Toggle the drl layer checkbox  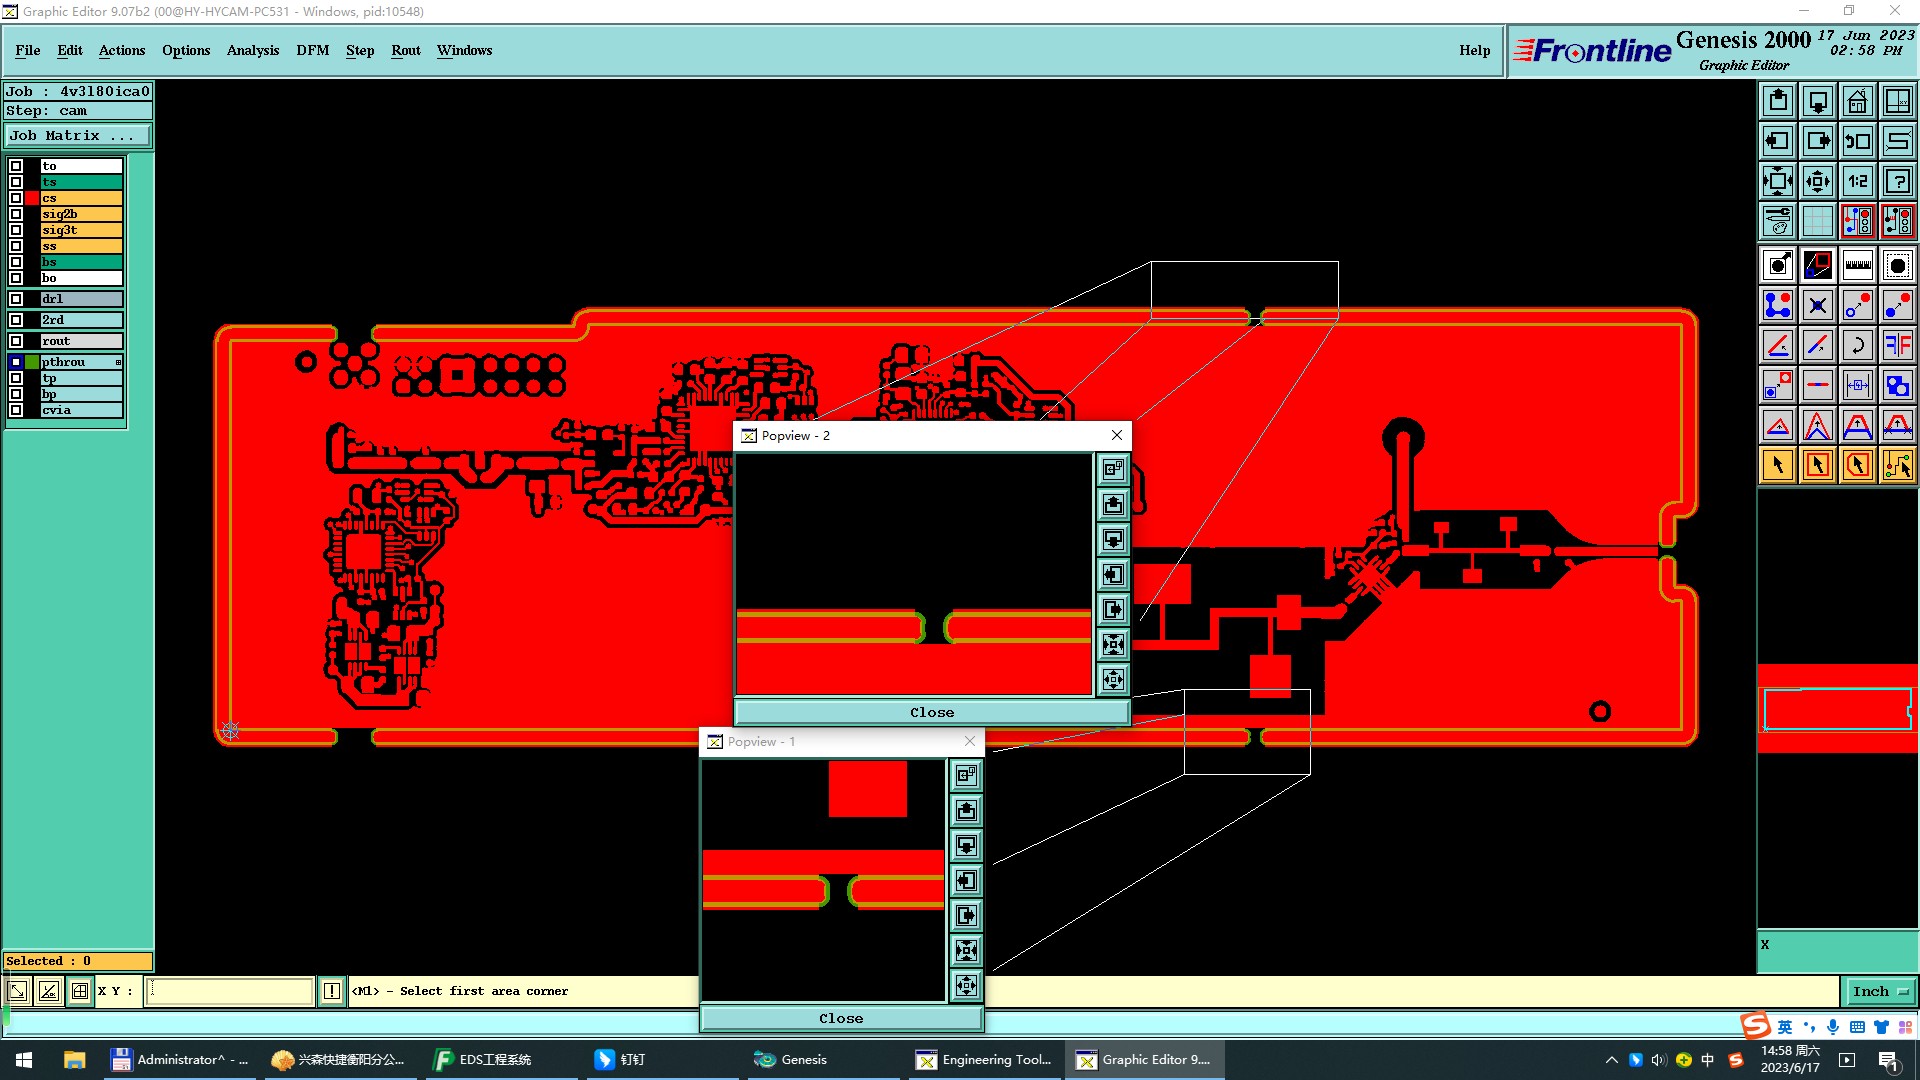(16, 299)
